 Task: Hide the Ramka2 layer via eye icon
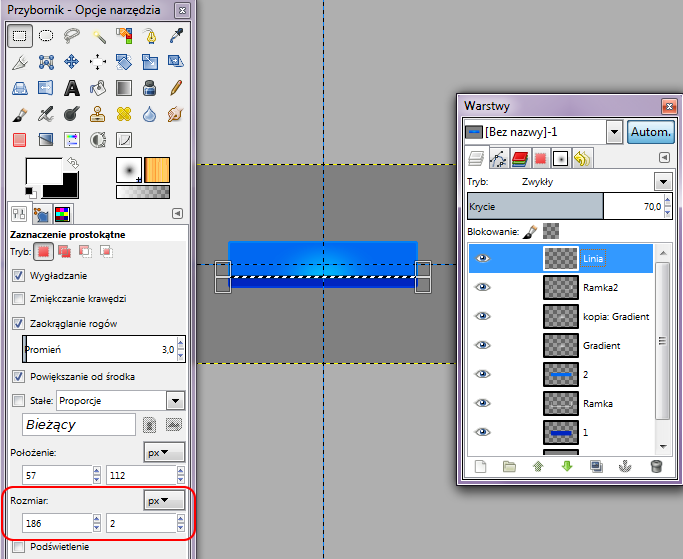click(x=485, y=287)
